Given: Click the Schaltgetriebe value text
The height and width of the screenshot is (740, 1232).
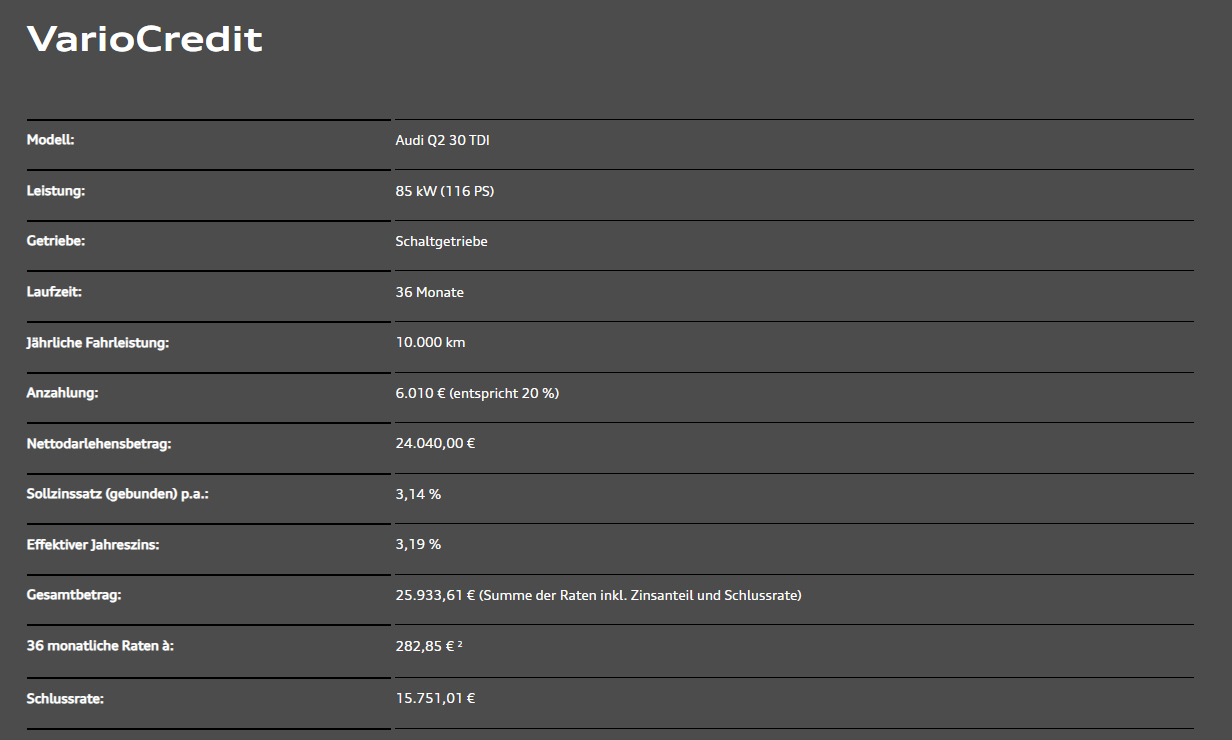Looking at the screenshot, I should coord(442,242).
